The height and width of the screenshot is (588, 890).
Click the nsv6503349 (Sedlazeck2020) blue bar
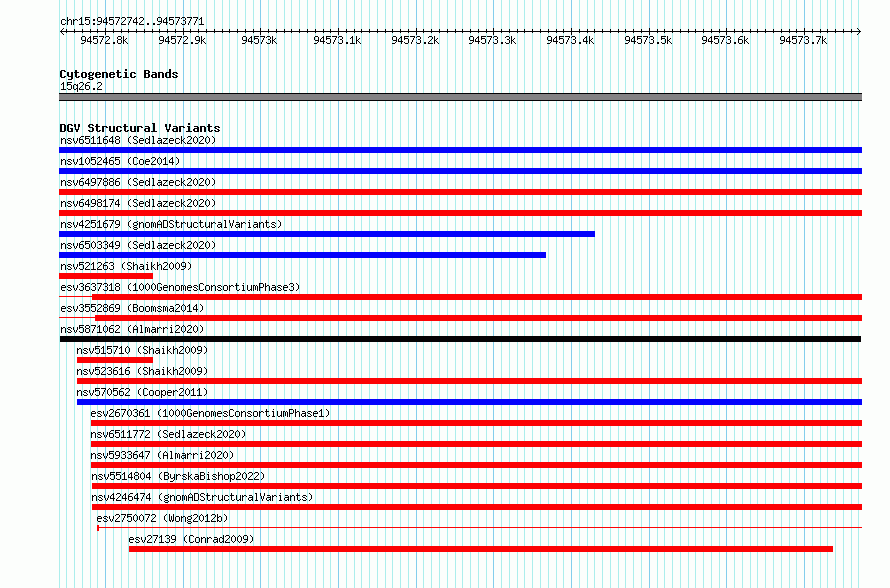point(303,255)
